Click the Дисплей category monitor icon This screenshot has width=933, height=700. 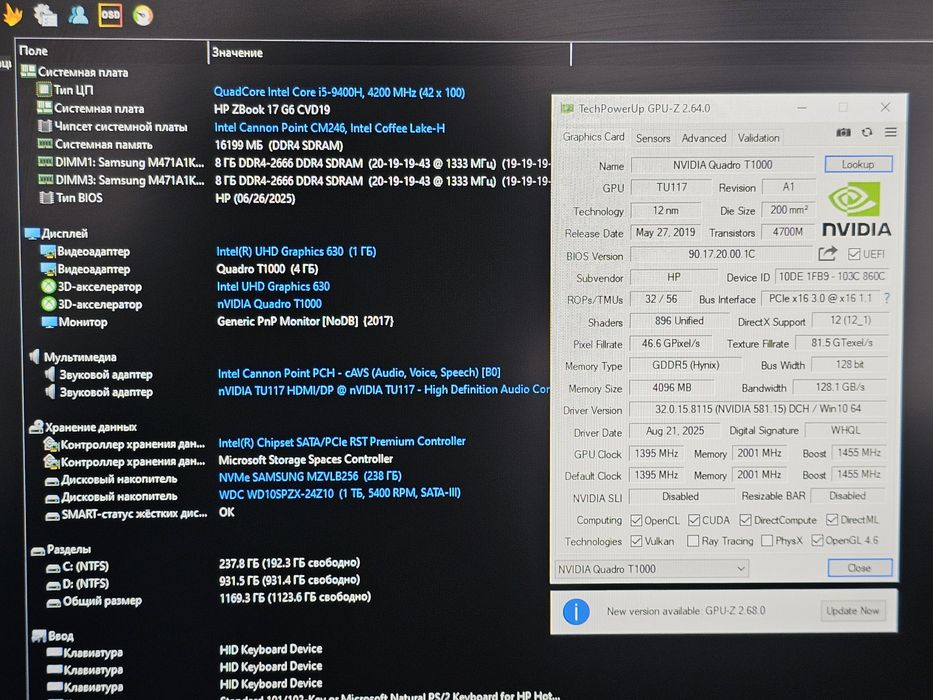tap(32, 233)
